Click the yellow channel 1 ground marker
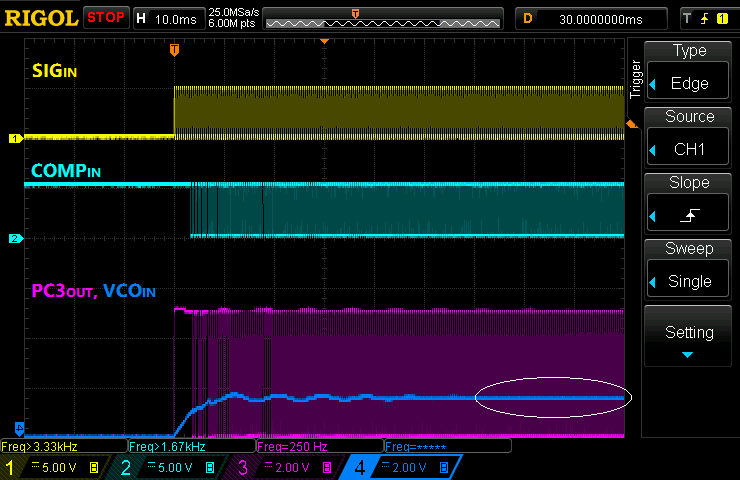The height and width of the screenshot is (480, 740). coord(15,138)
